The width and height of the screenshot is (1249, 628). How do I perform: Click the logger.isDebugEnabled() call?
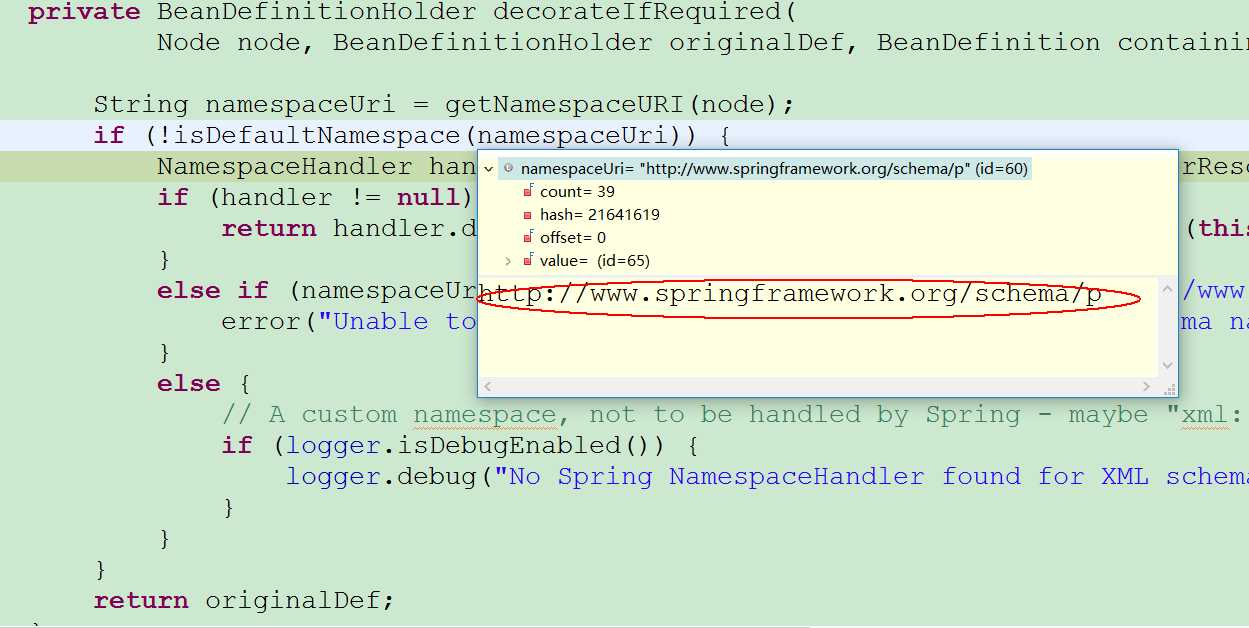tap(477, 446)
